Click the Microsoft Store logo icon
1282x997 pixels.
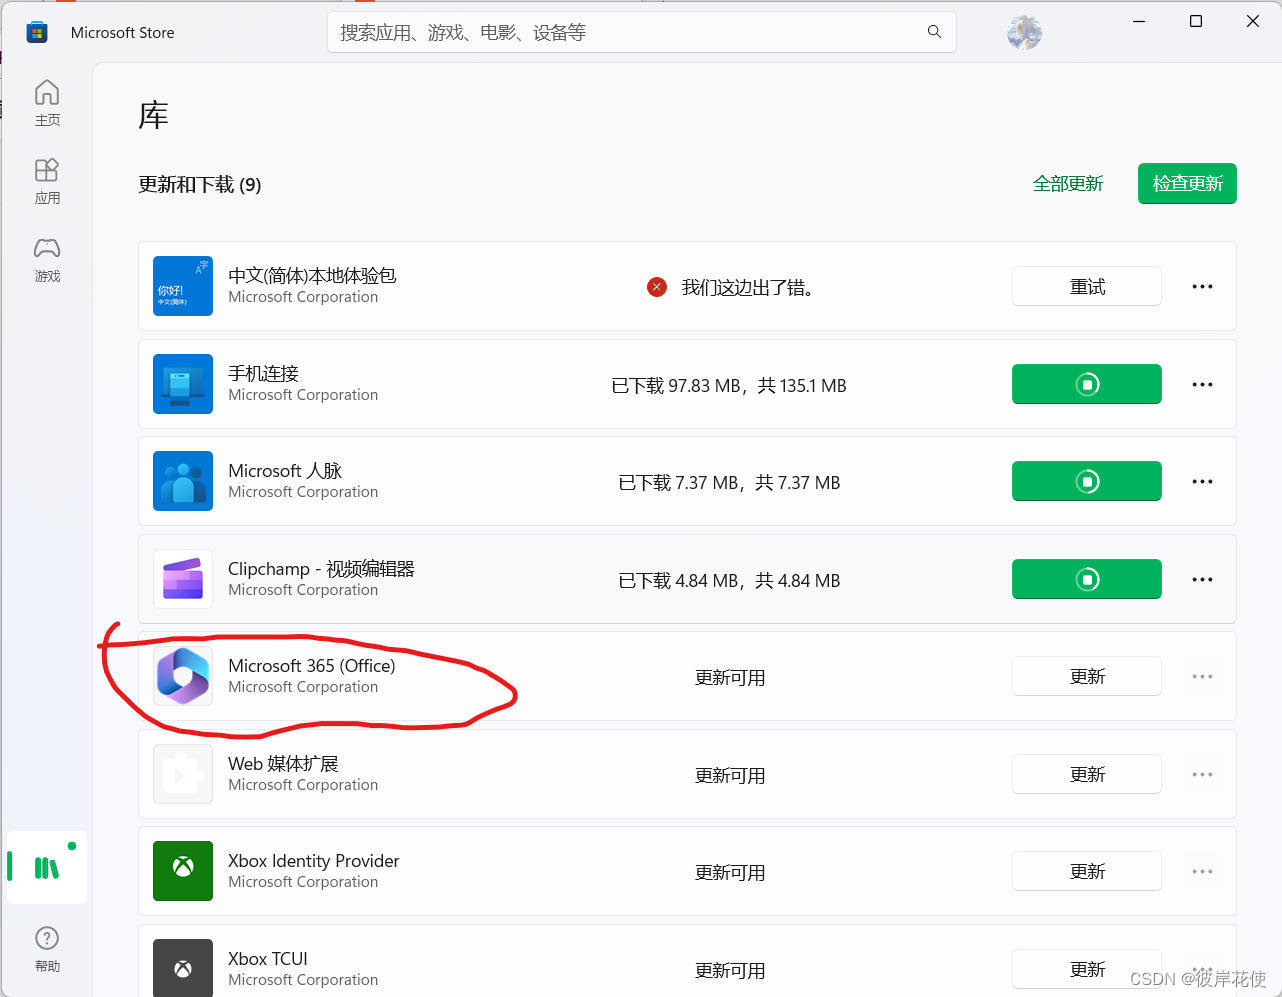(37, 33)
